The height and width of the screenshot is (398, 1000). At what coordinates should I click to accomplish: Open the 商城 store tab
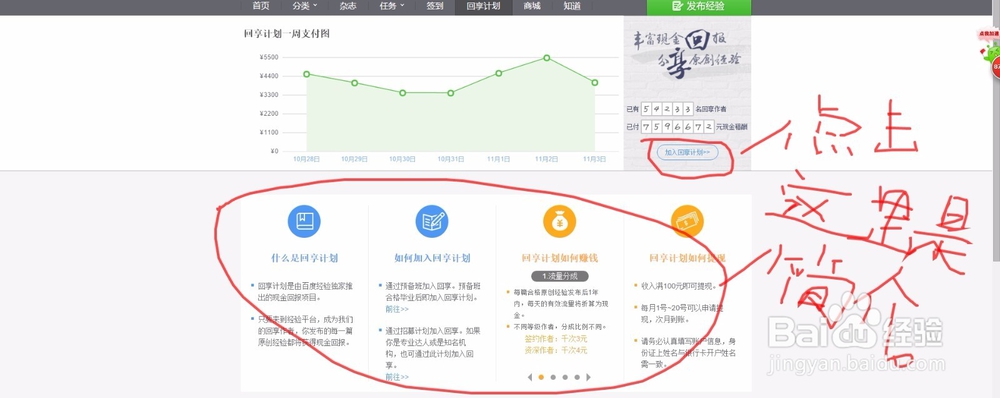pyautogui.click(x=532, y=6)
